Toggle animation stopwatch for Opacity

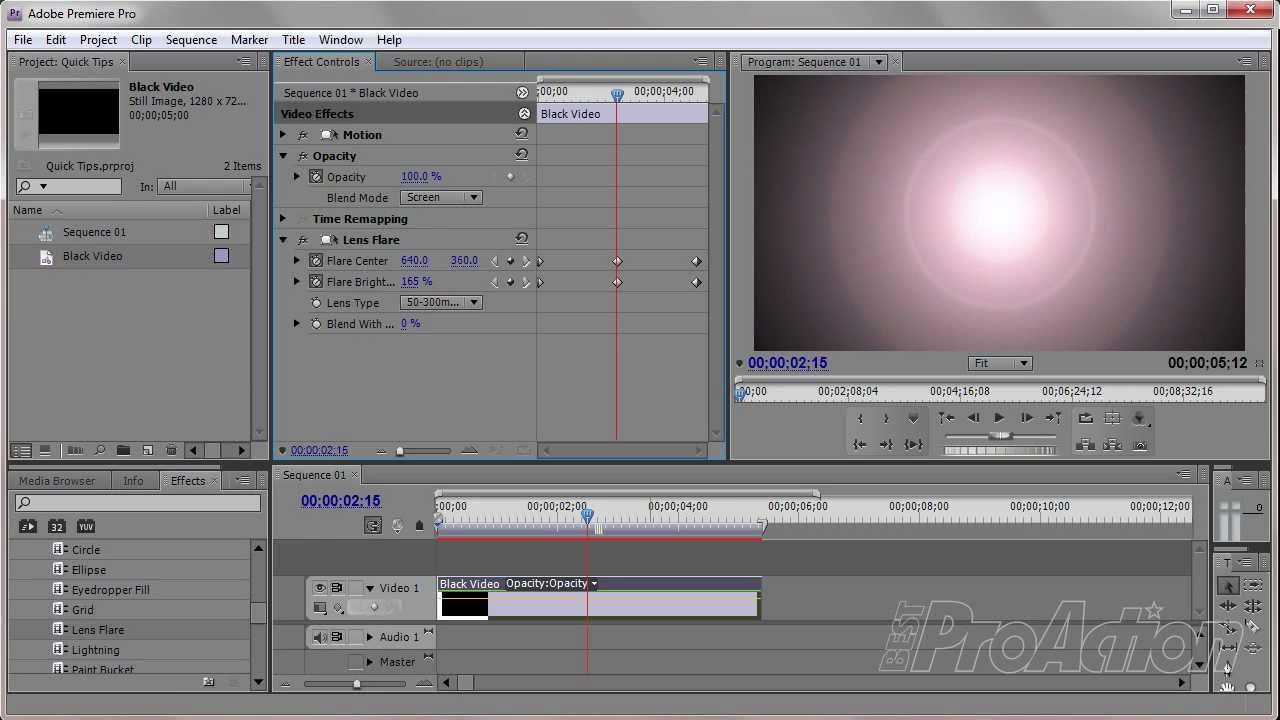click(x=316, y=177)
